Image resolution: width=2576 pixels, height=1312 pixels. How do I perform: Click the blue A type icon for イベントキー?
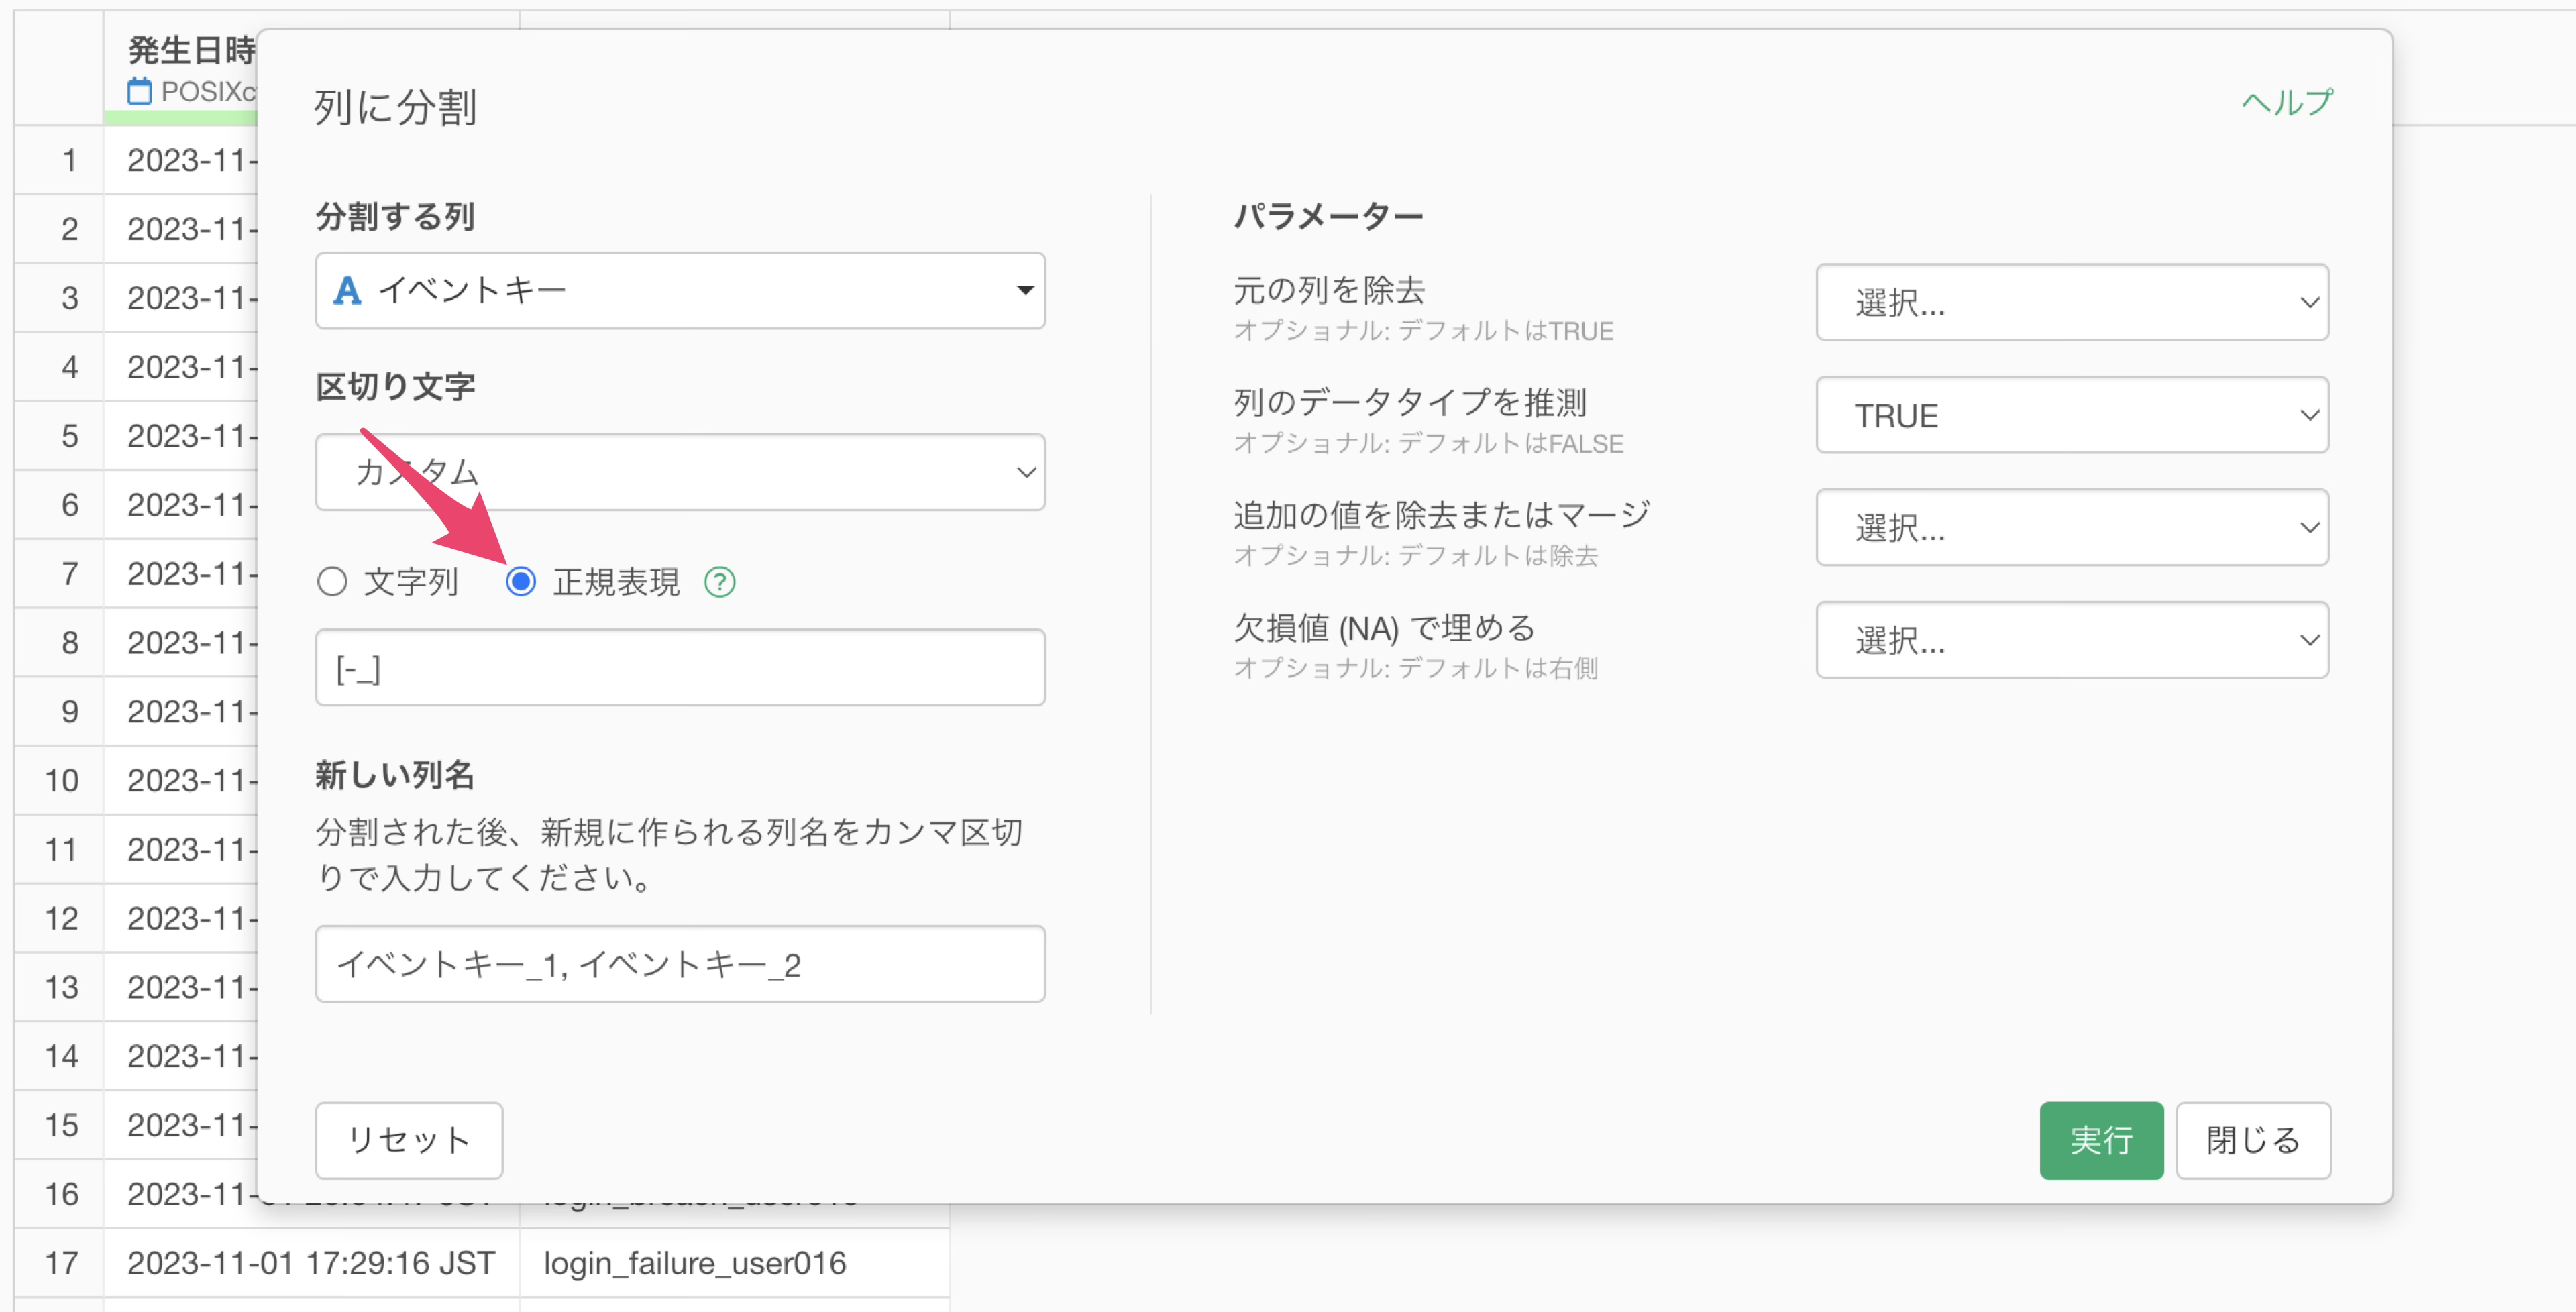[x=347, y=290]
